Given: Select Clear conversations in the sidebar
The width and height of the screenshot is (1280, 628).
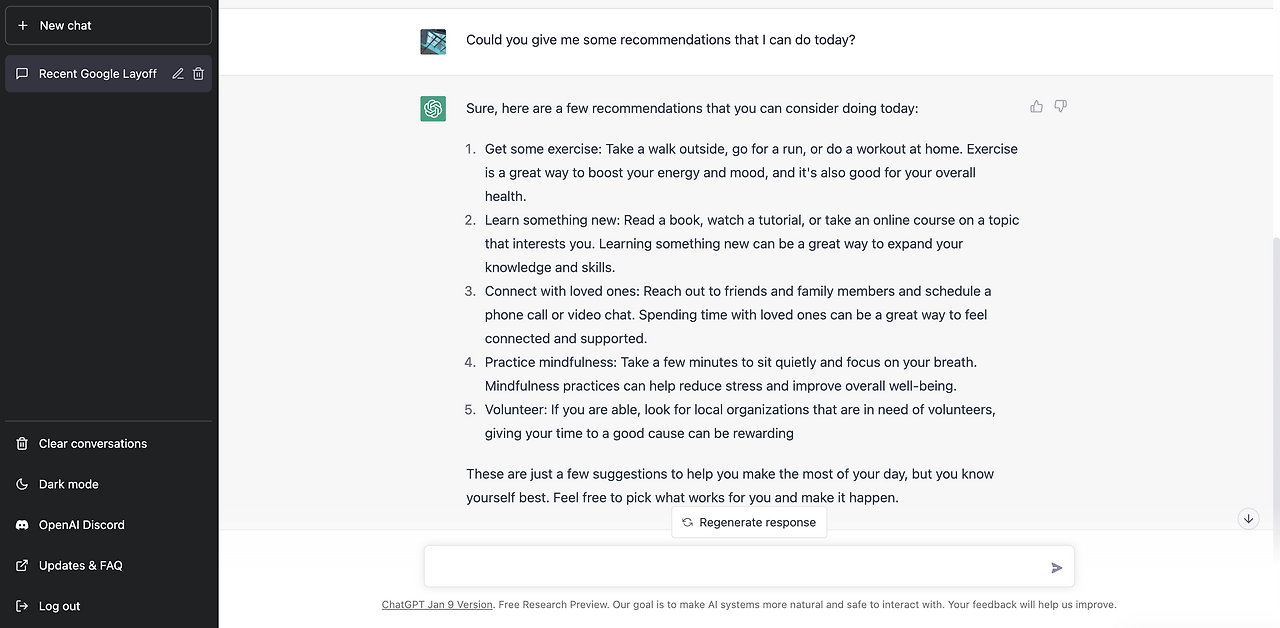Looking at the screenshot, I should tap(92, 444).
